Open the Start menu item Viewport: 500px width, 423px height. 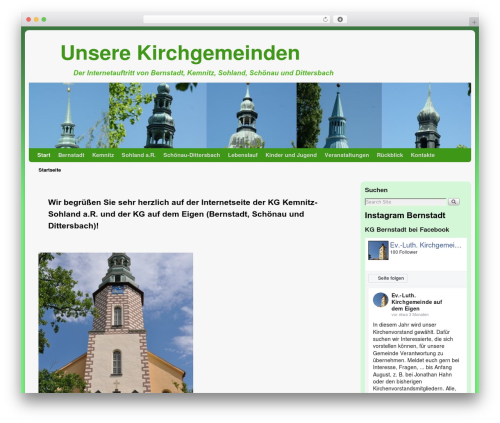tap(44, 155)
